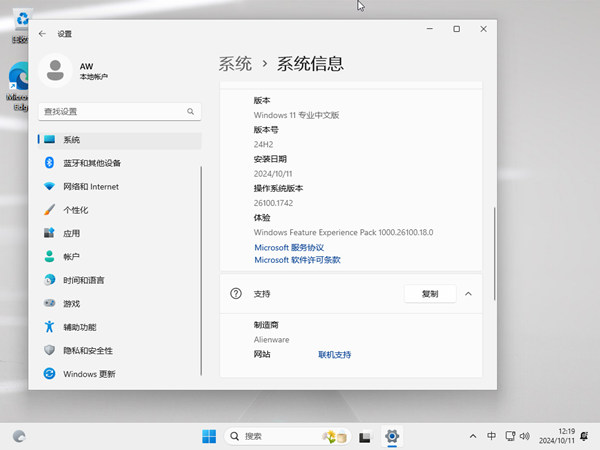
Task: Select the Alienware manufacturer text
Action: 271,340
